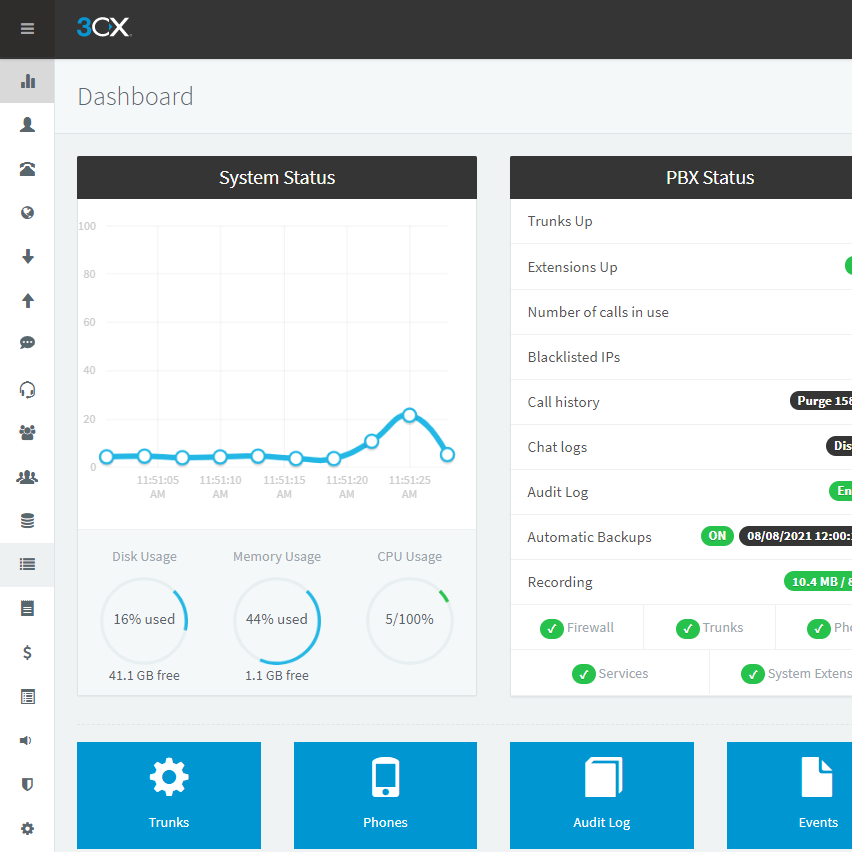Viewport: 852px width, 852px height.
Task: Click Number of calls in use
Action: coord(598,312)
